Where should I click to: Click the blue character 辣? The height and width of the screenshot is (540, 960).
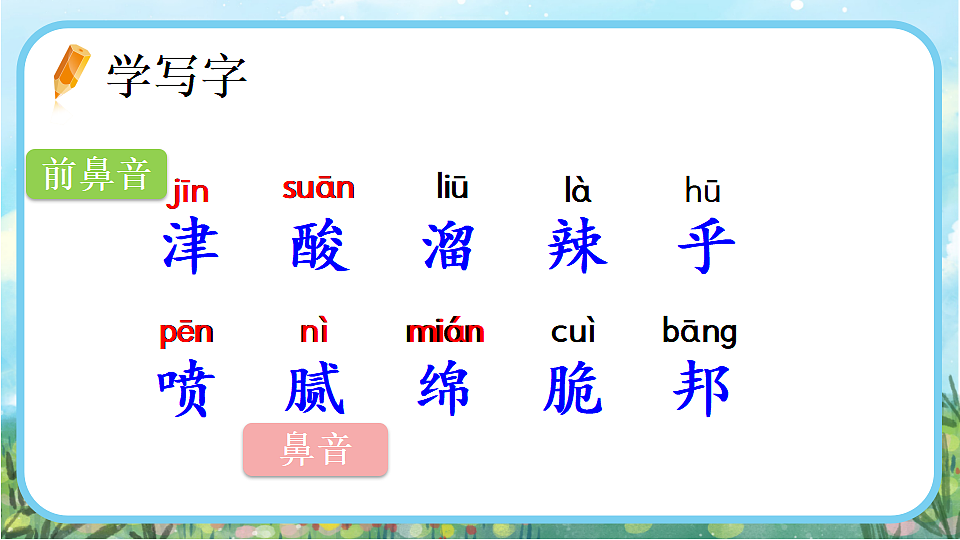577,246
